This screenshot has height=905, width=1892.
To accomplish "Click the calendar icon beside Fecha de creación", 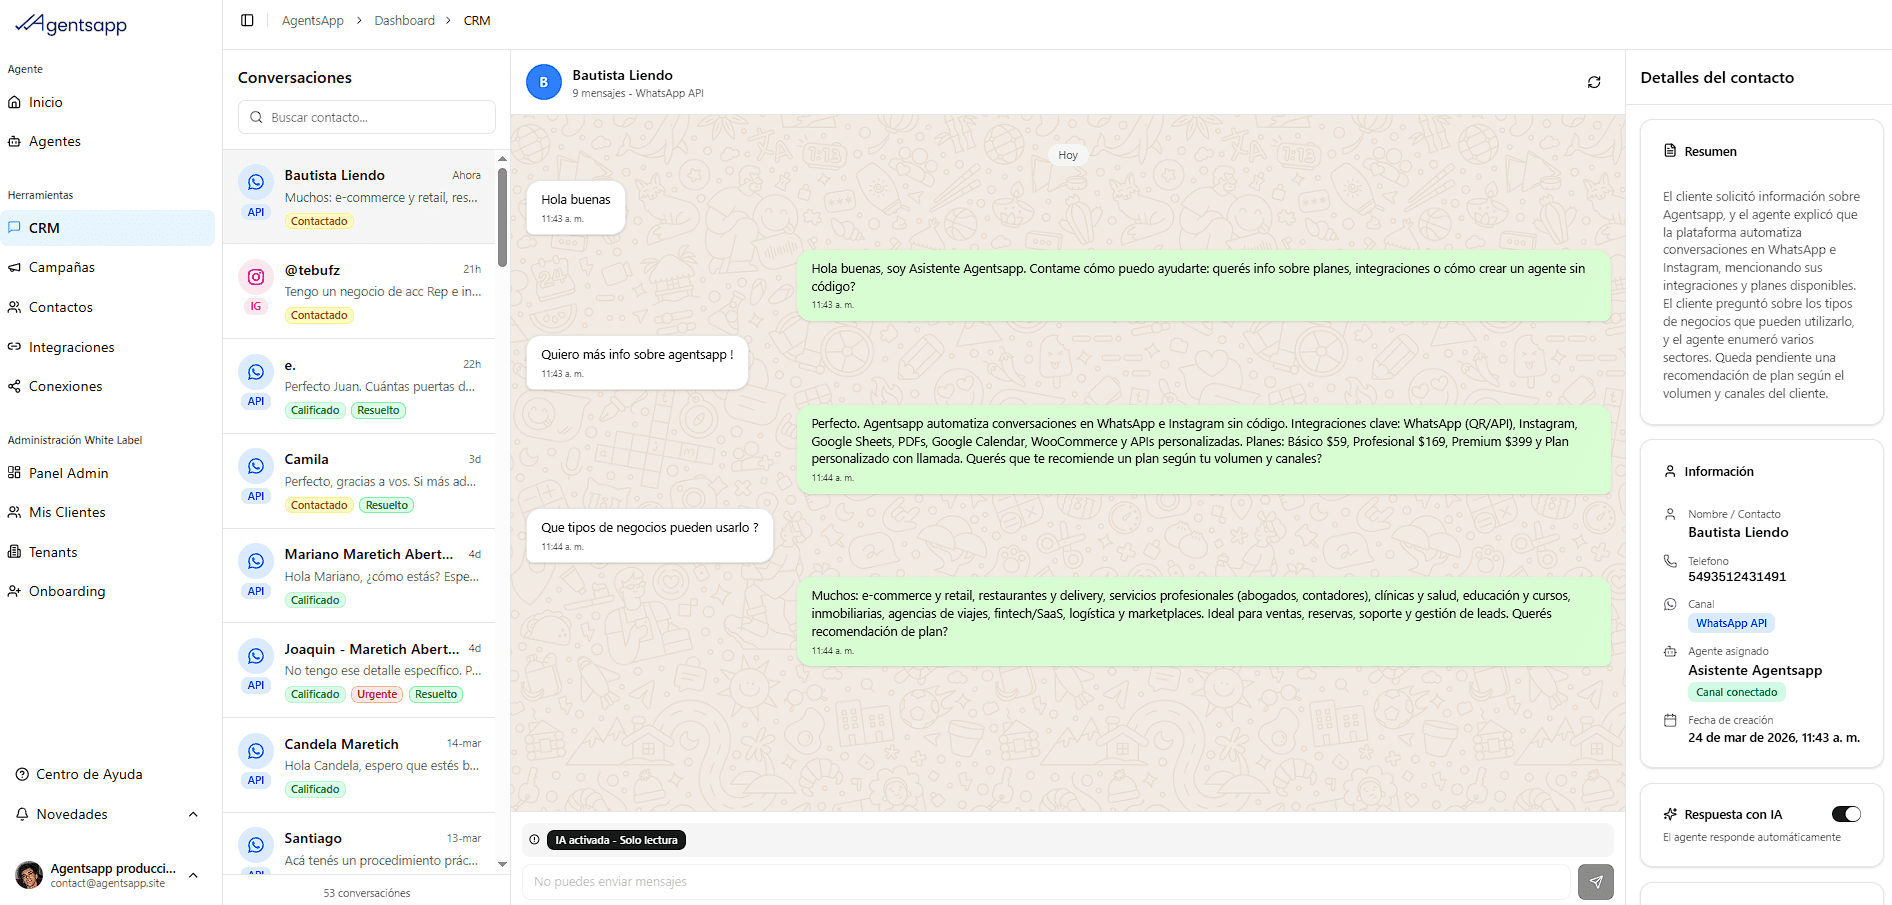I will 1670,720.
